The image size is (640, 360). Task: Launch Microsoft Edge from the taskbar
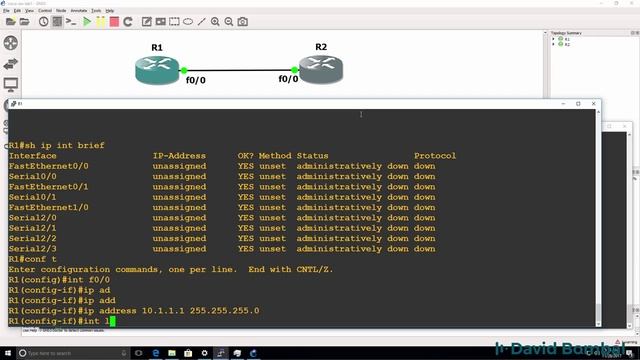tap(156, 353)
